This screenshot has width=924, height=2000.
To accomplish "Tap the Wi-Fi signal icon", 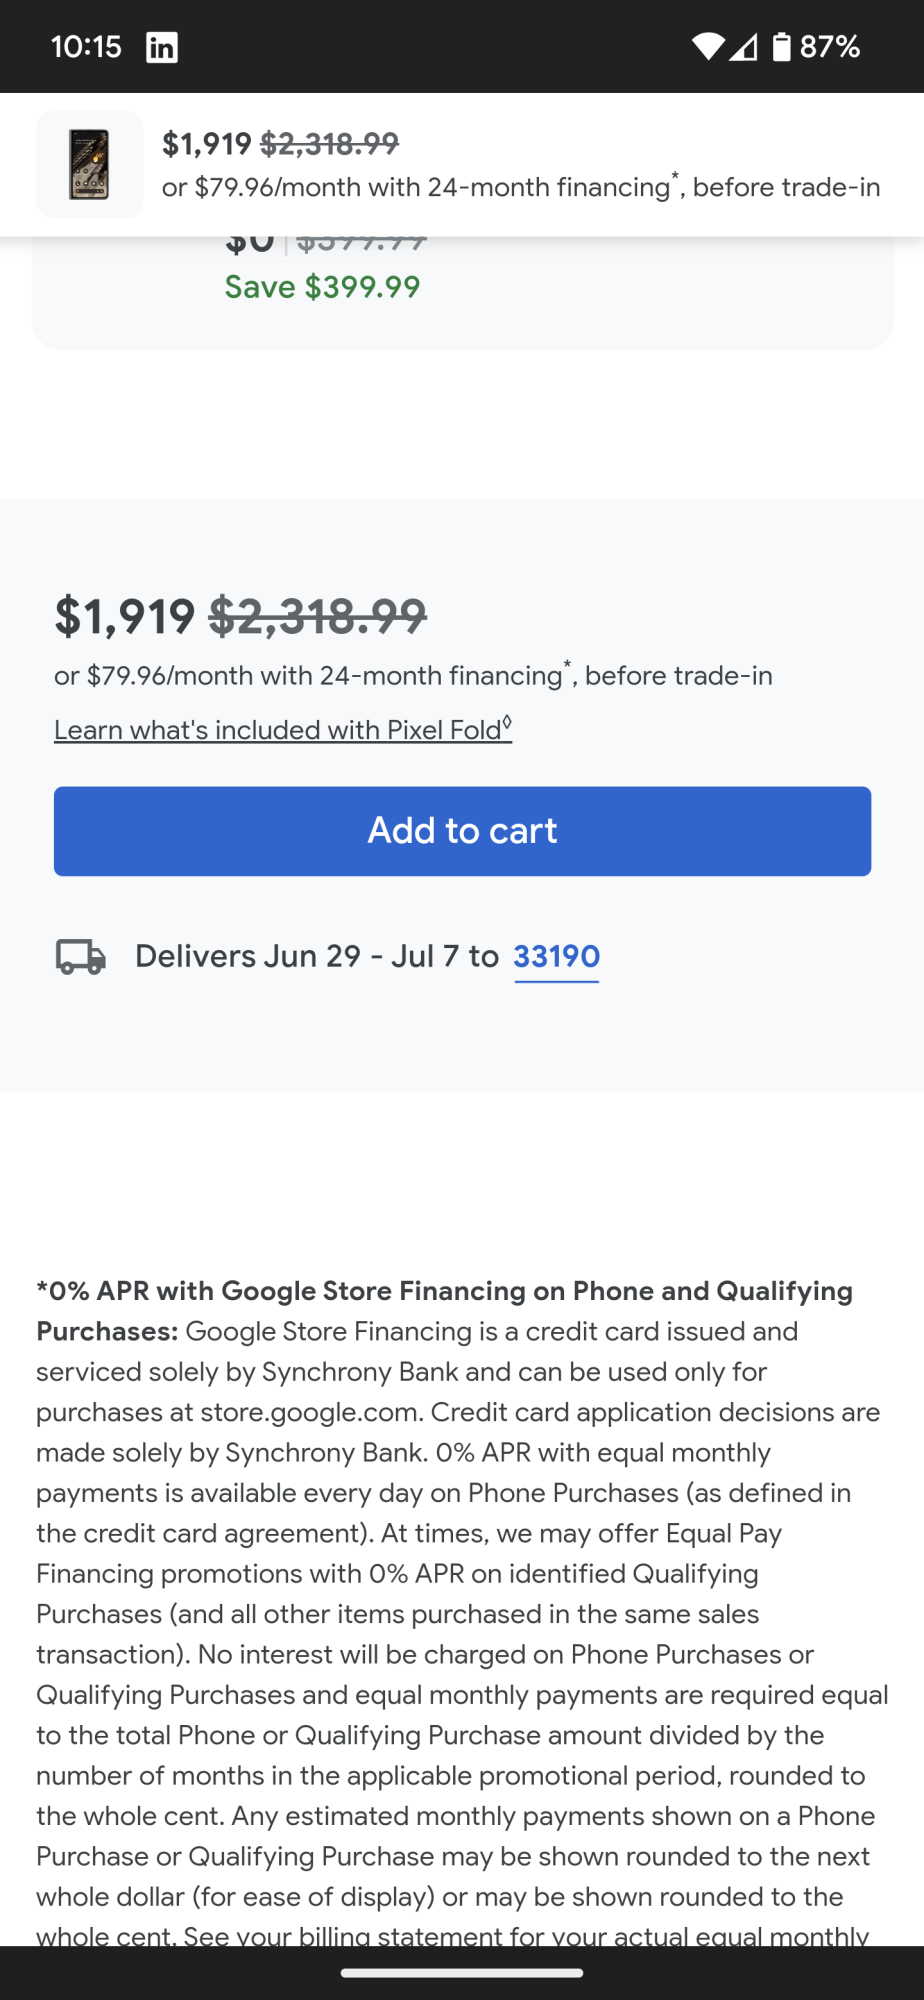I will (x=708, y=46).
